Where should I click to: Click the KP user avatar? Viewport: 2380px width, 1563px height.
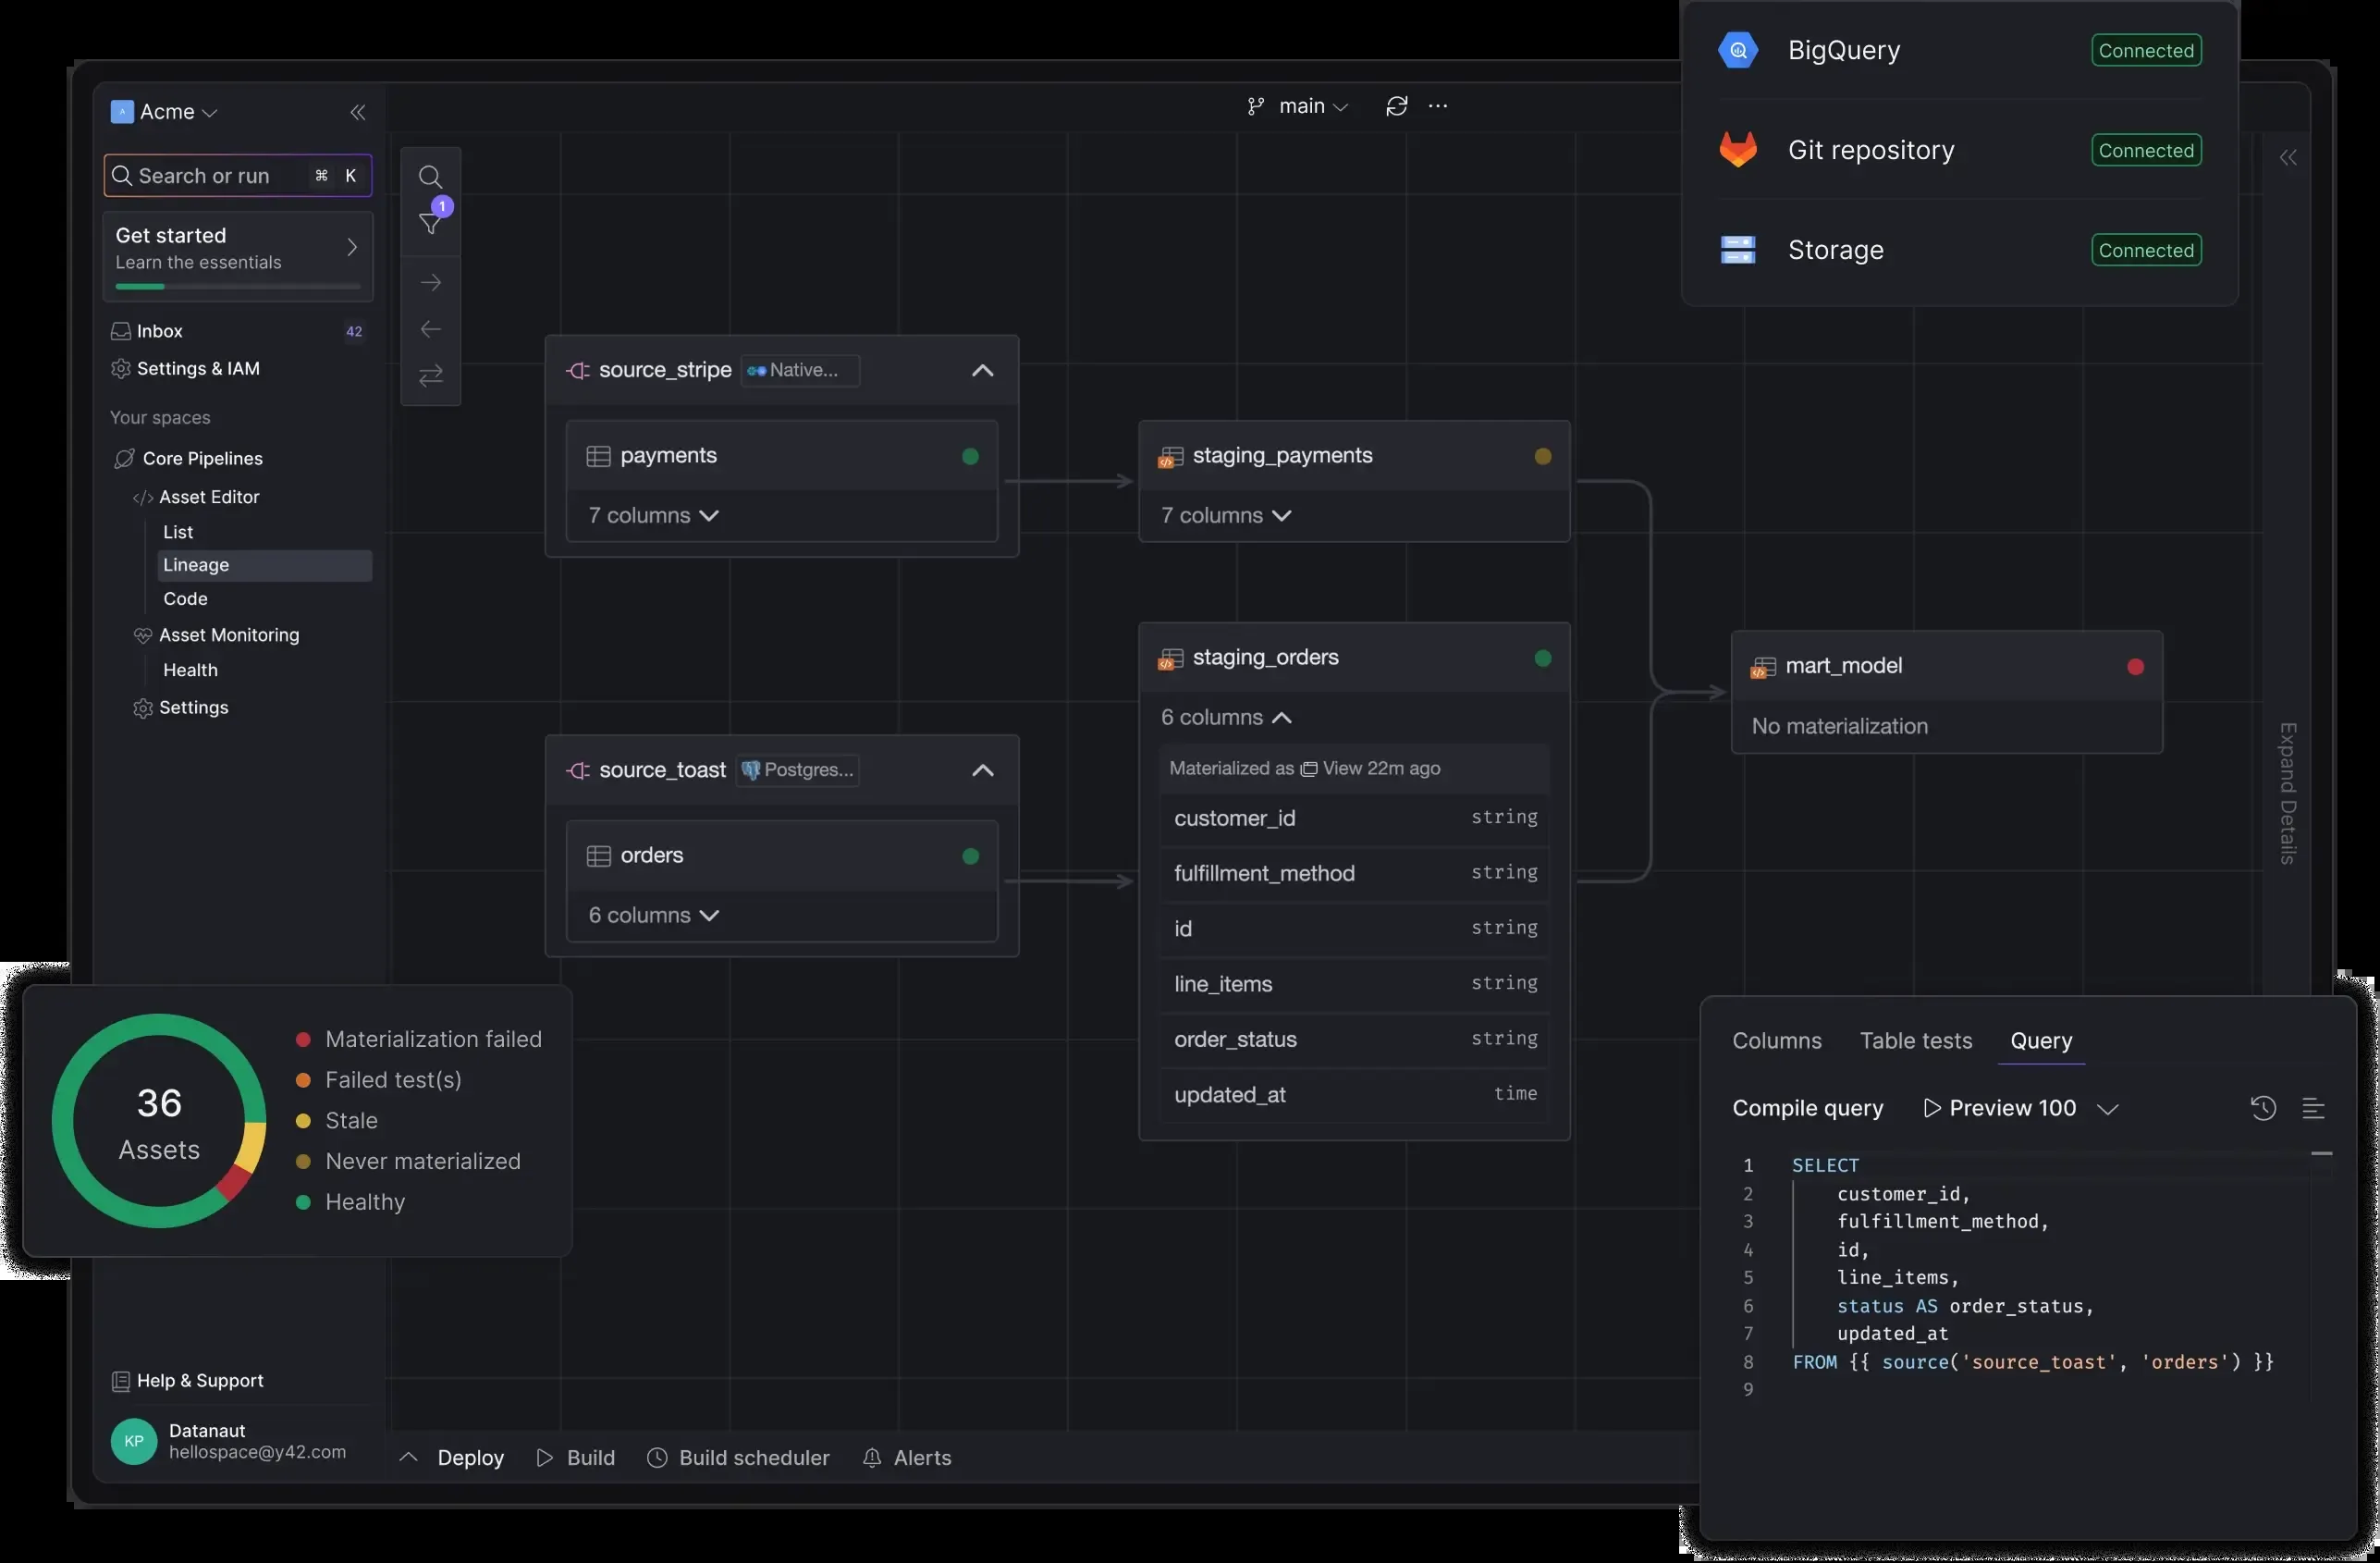coord(134,1442)
